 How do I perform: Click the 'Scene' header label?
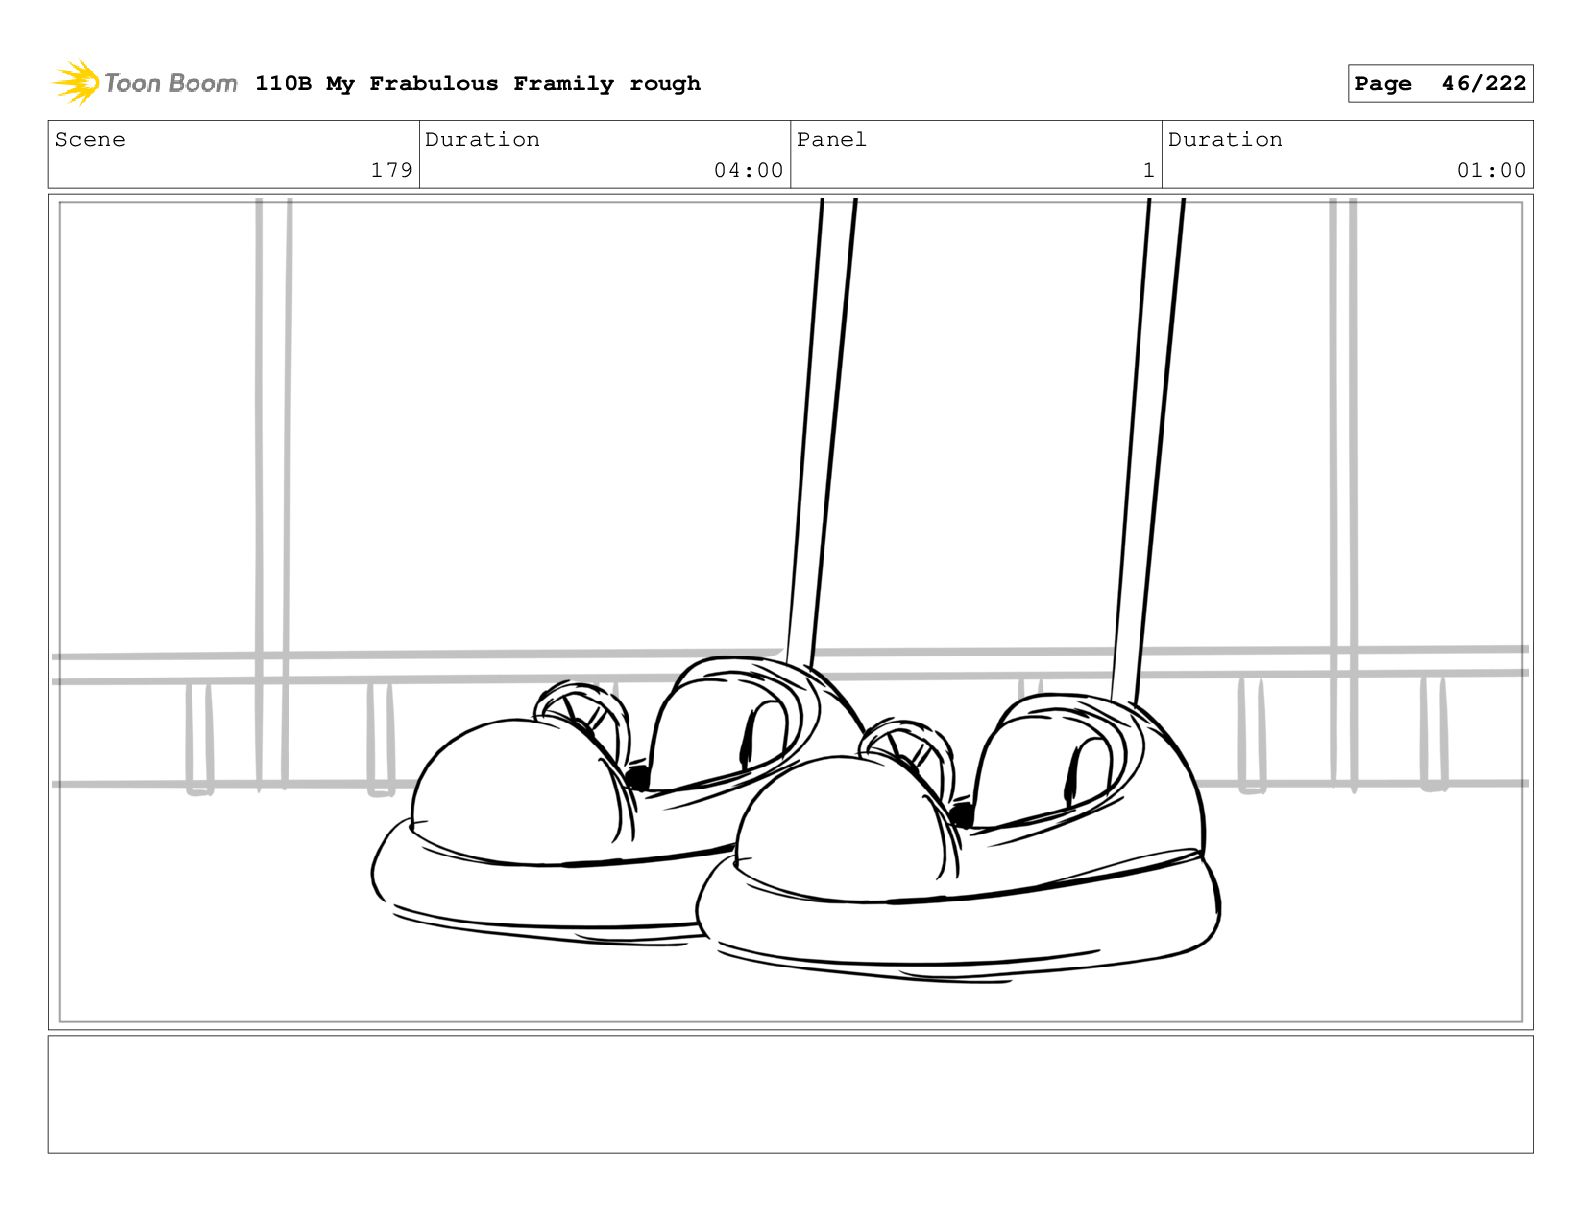(x=90, y=139)
